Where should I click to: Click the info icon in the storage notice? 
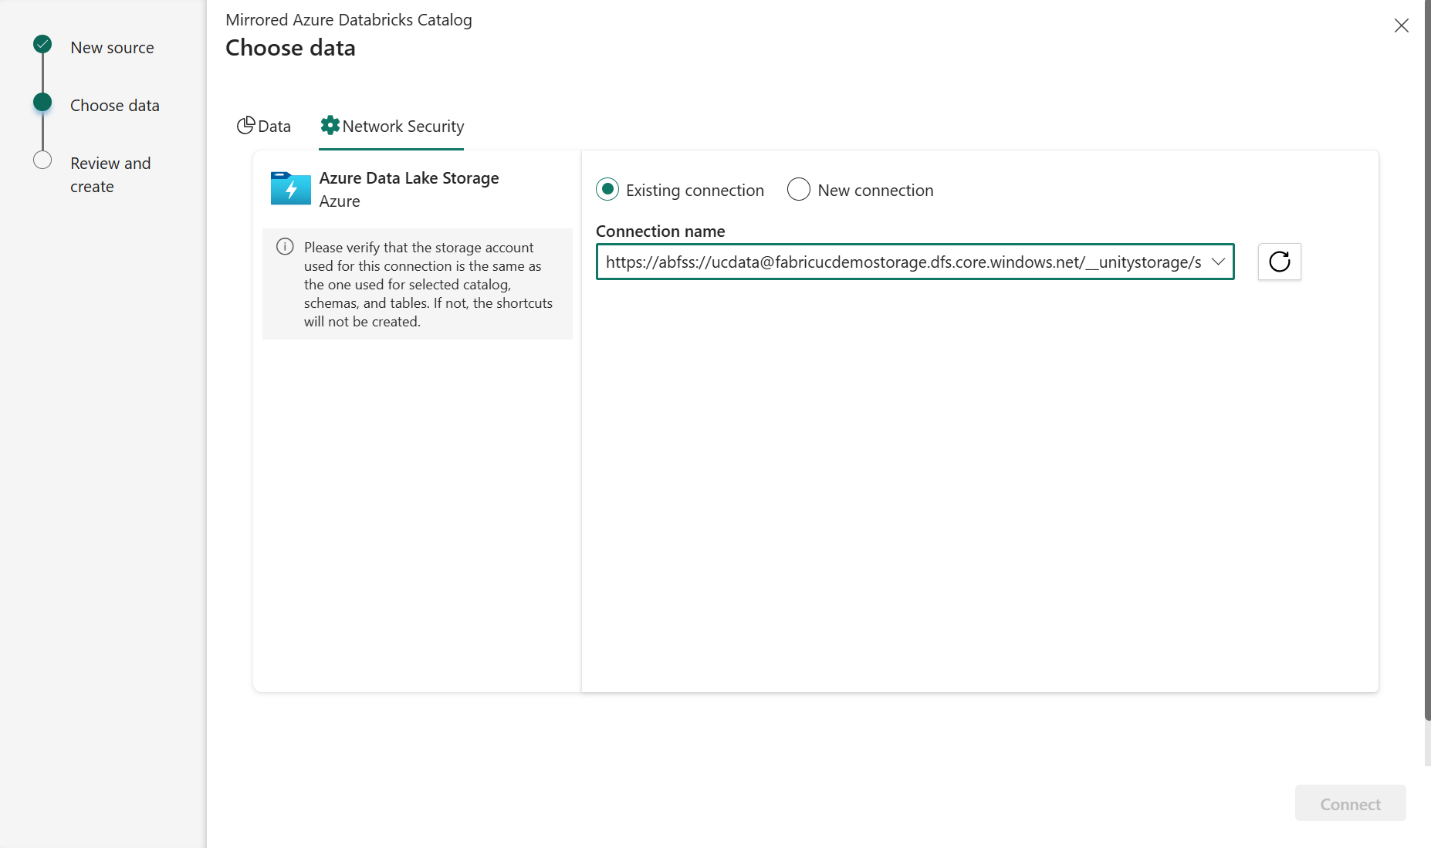(285, 247)
